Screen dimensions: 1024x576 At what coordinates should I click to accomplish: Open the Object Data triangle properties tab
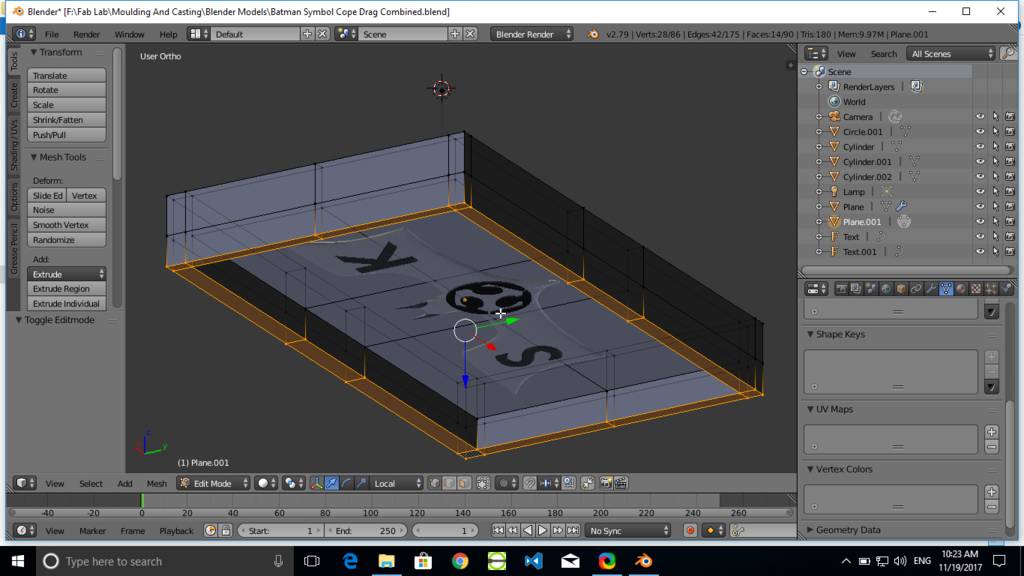(946, 289)
